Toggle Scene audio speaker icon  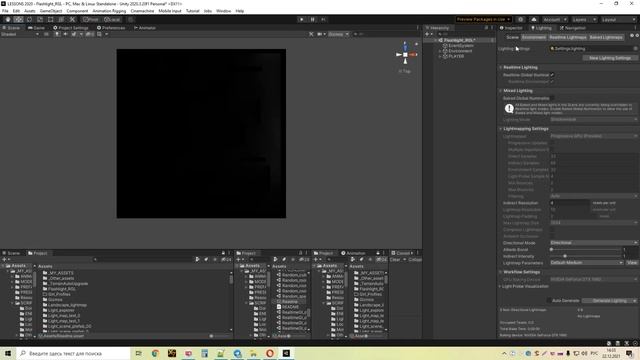(x=65, y=34)
